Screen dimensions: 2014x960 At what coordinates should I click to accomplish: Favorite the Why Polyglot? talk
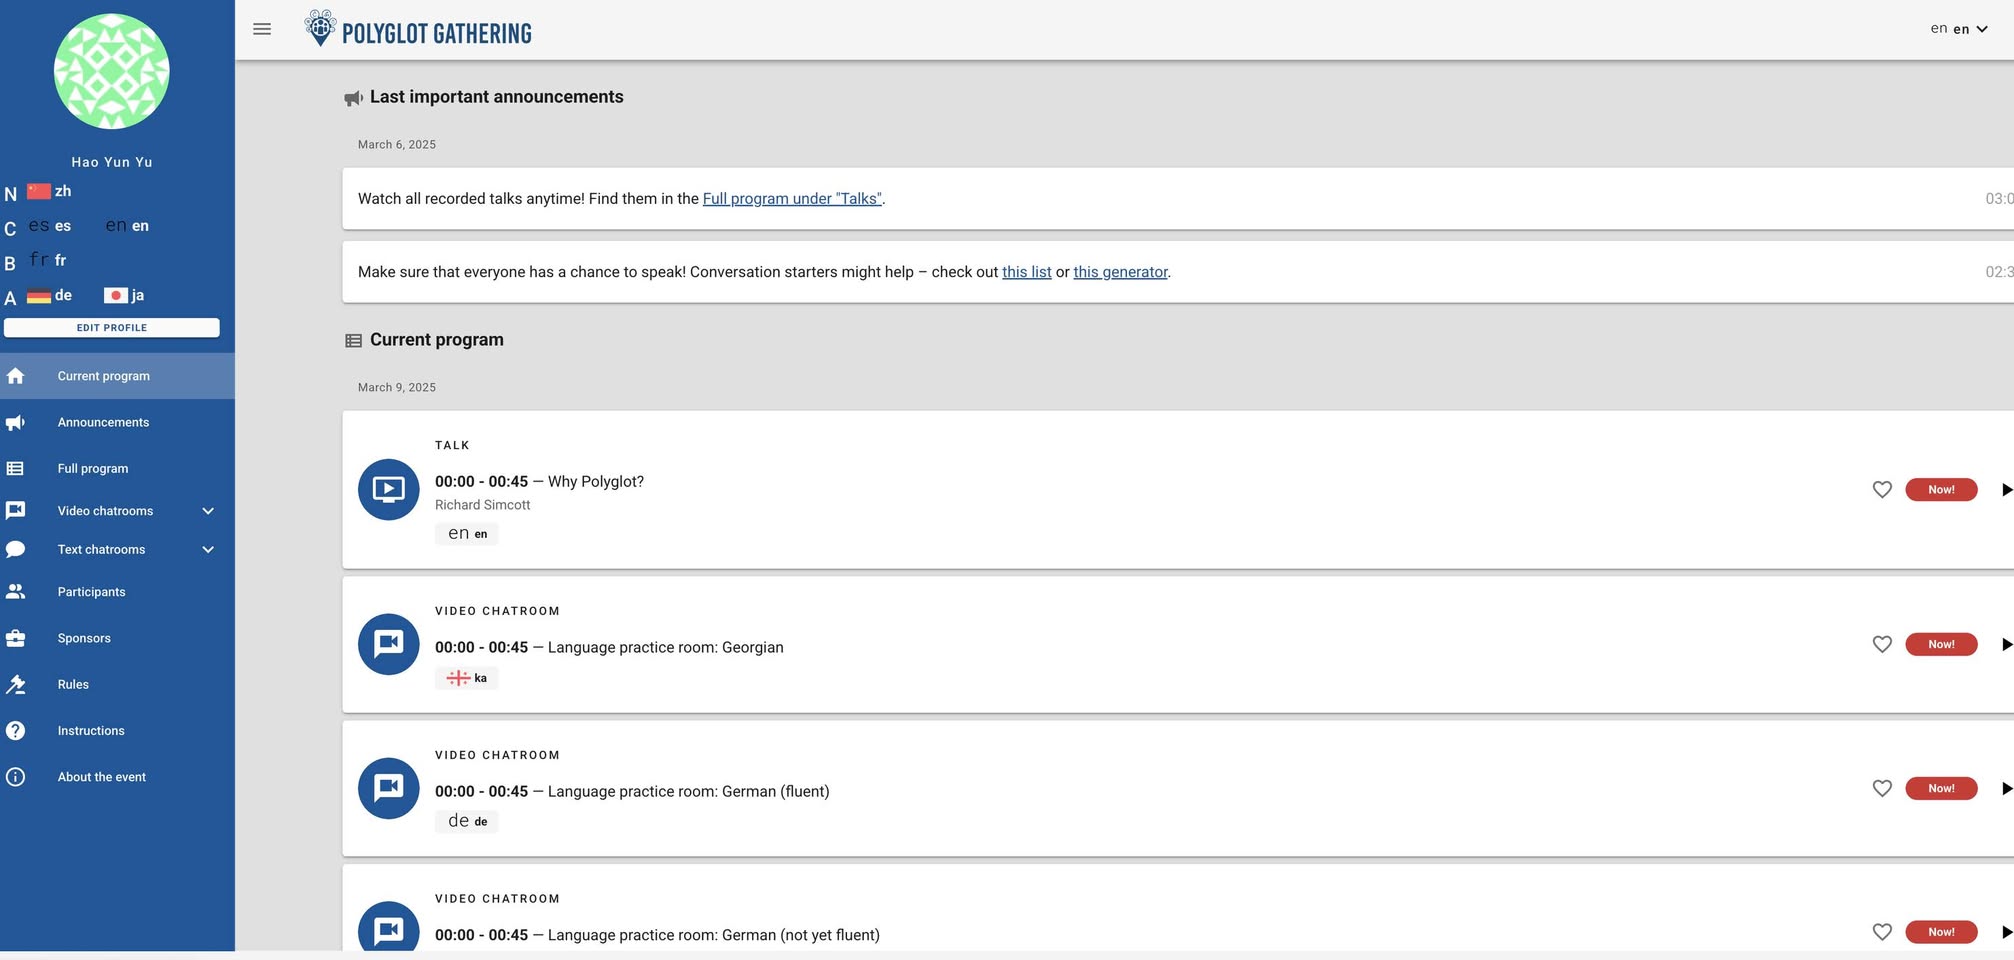pos(1882,490)
